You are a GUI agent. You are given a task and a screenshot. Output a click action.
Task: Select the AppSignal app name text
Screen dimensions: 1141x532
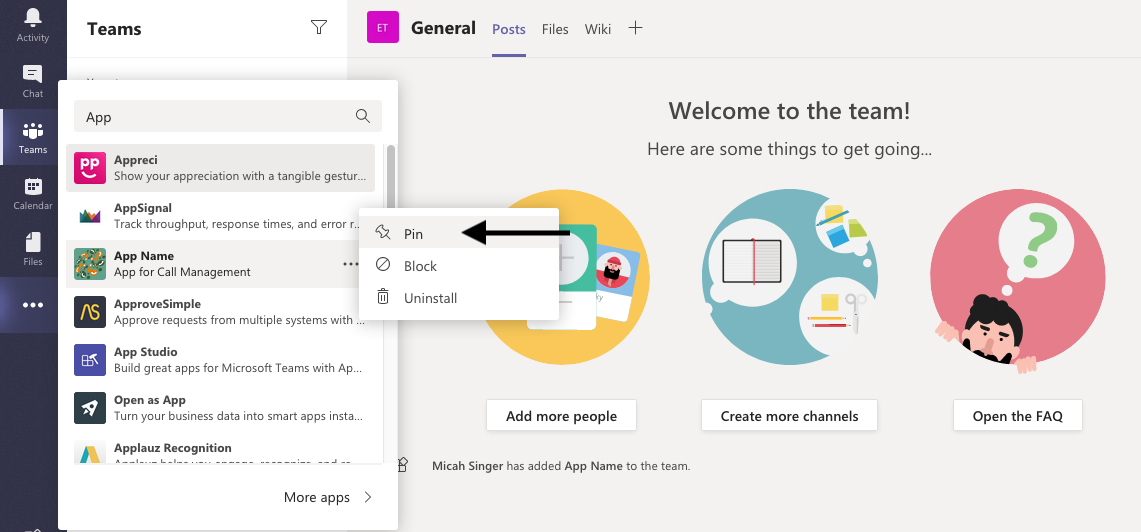click(143, 207)
